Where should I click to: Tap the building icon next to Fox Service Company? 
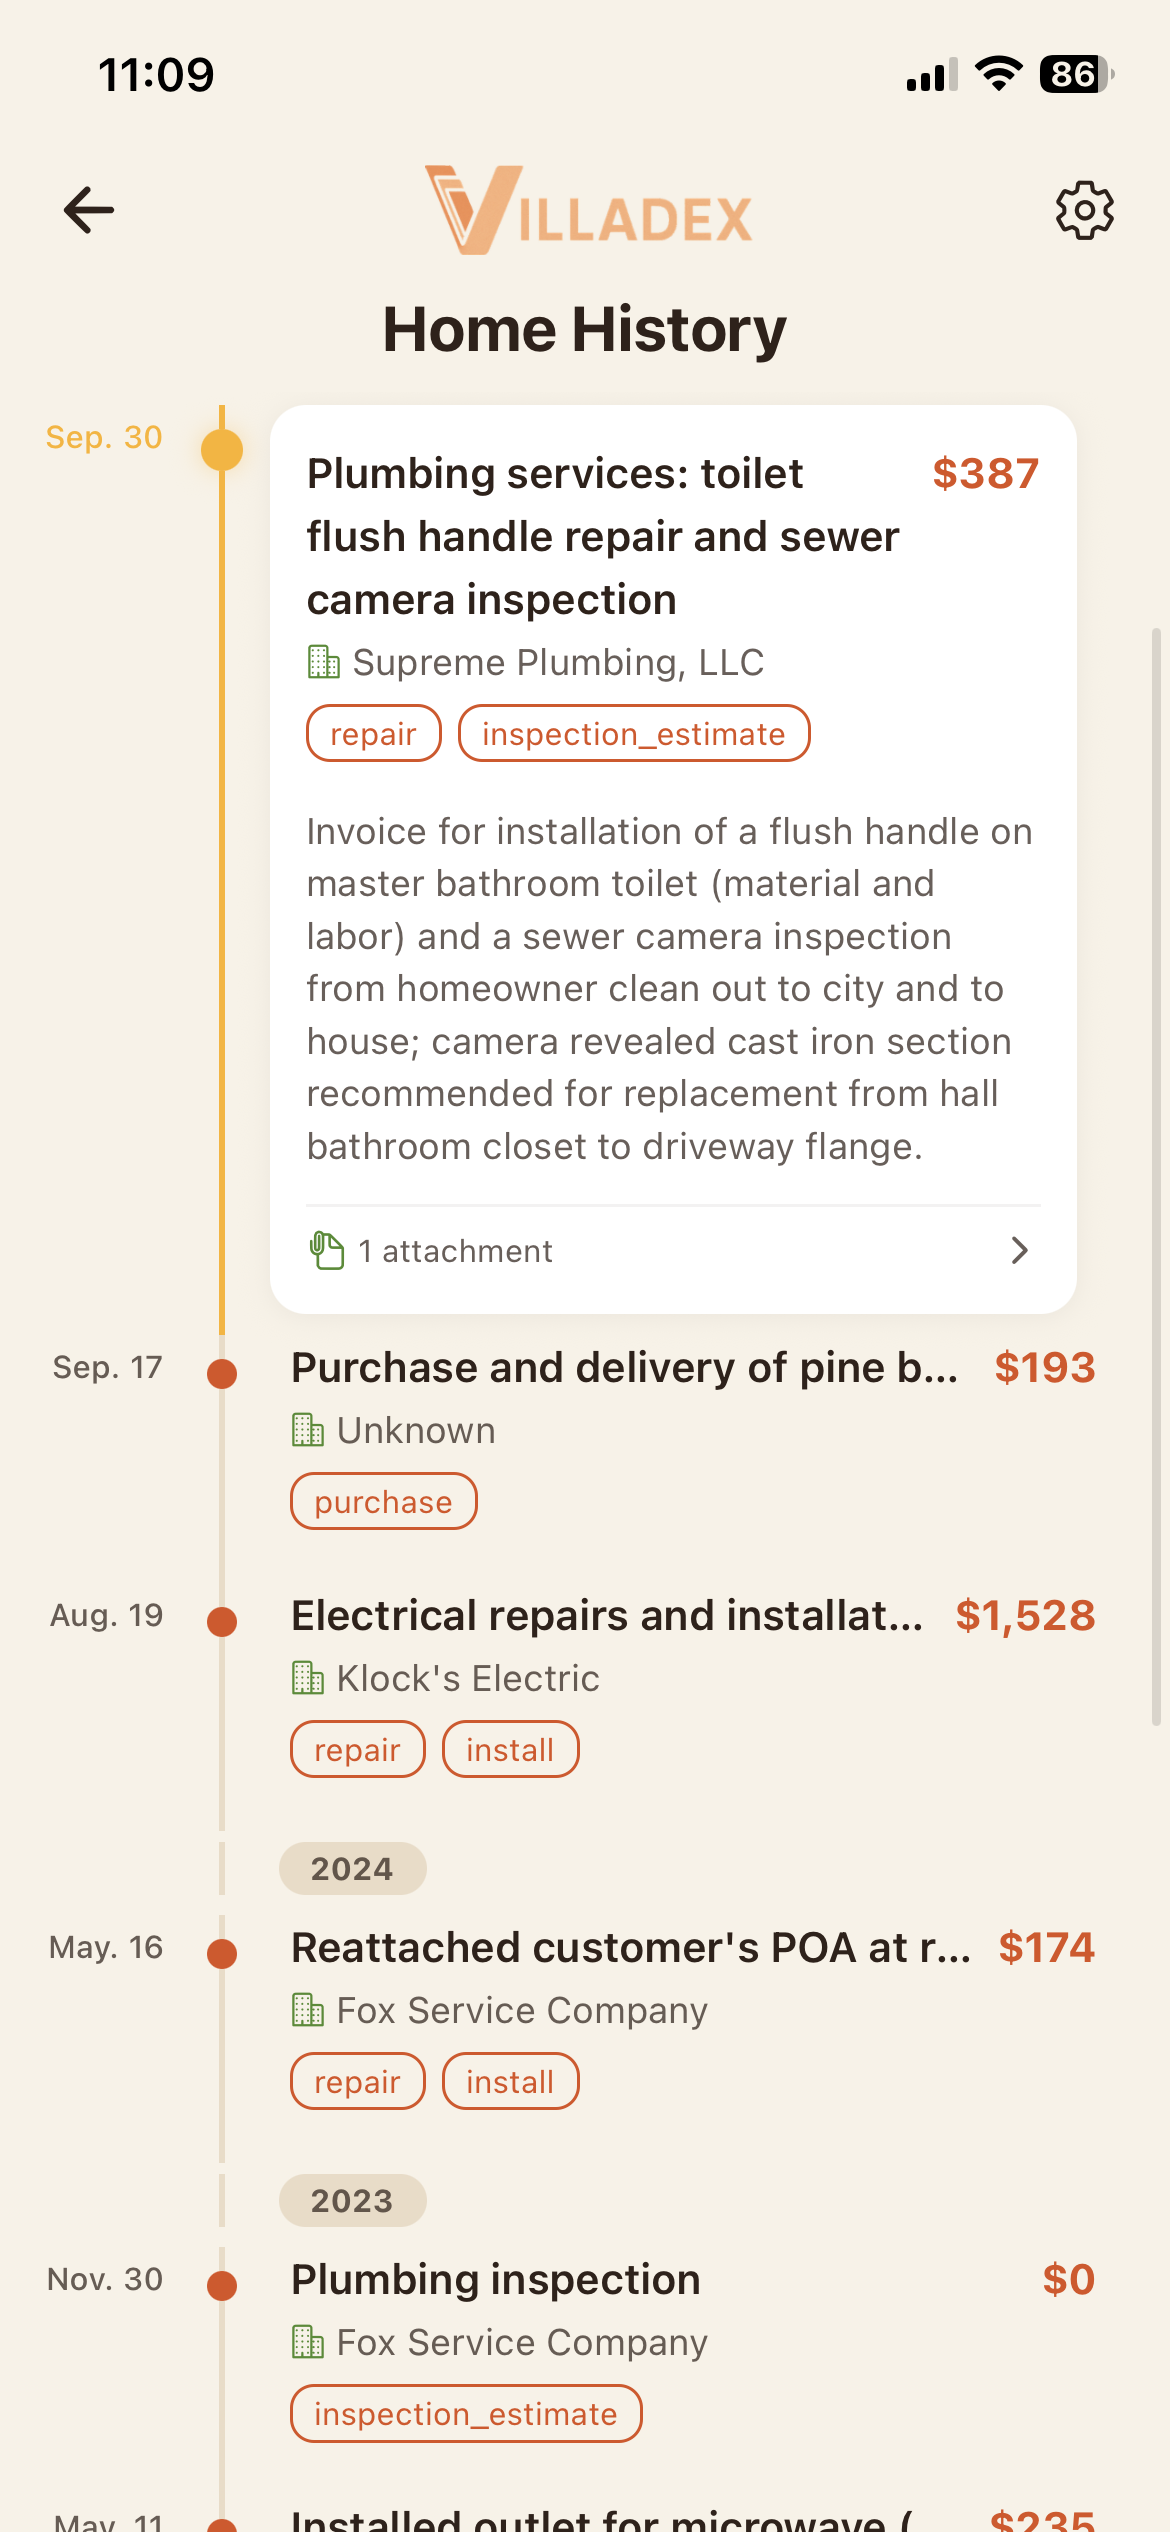[x=310, y=2010]
